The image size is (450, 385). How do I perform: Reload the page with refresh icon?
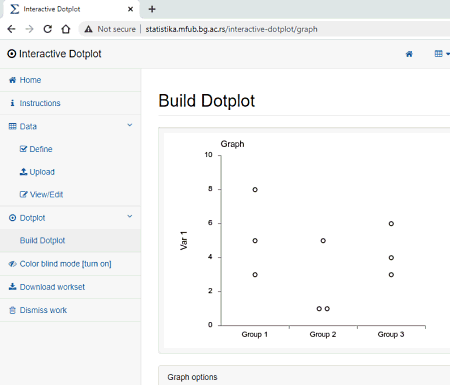[48, 29]
